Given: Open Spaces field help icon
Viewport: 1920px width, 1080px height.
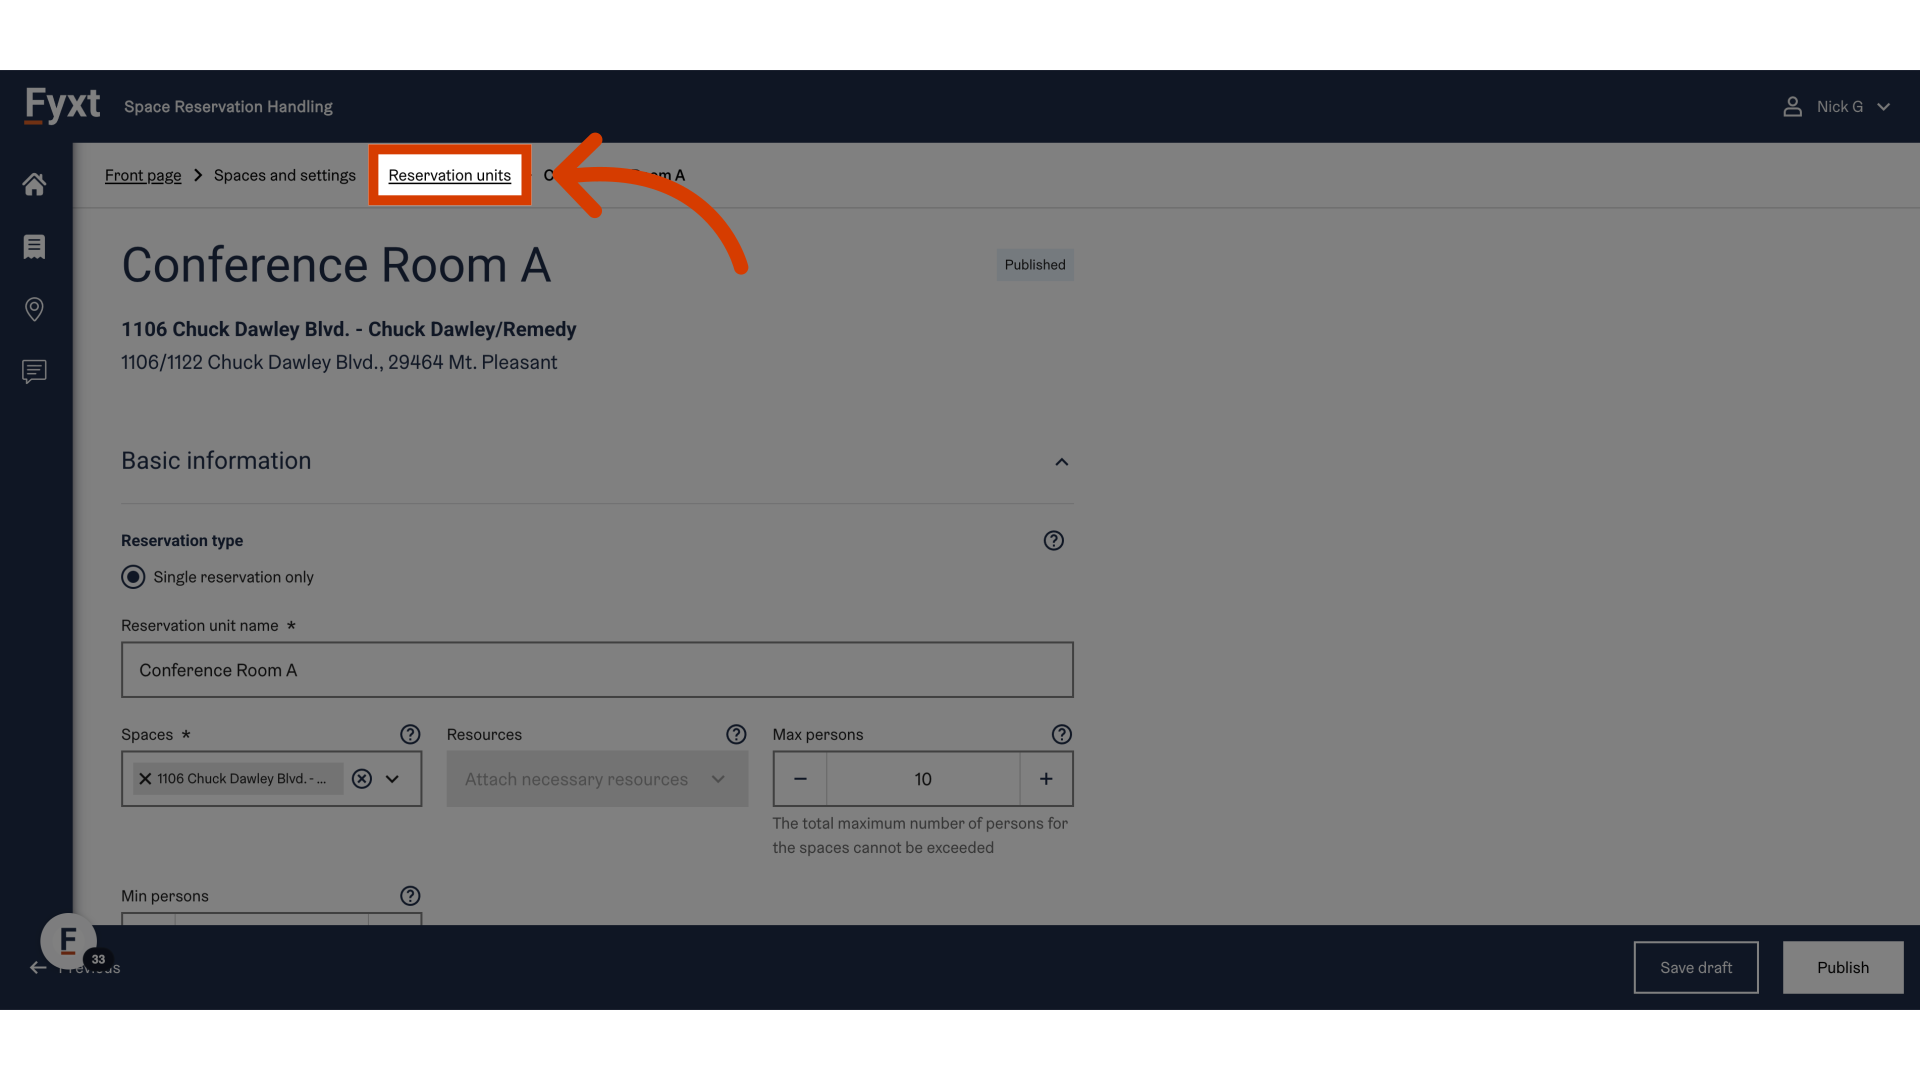Looking at the screenshot, I should 410,734.
